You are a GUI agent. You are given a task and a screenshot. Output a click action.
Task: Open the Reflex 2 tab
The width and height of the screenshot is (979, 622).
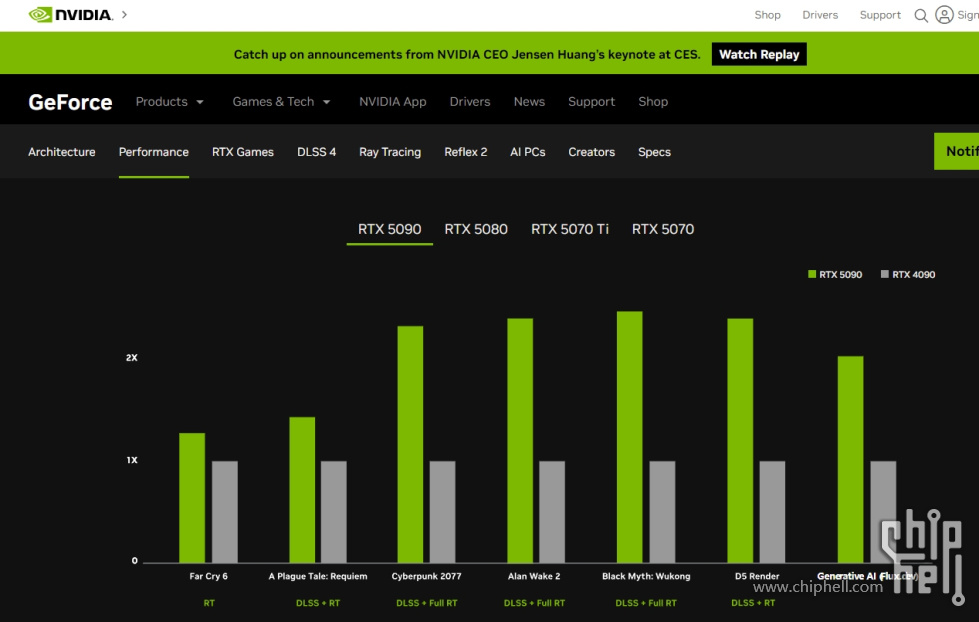465,152
